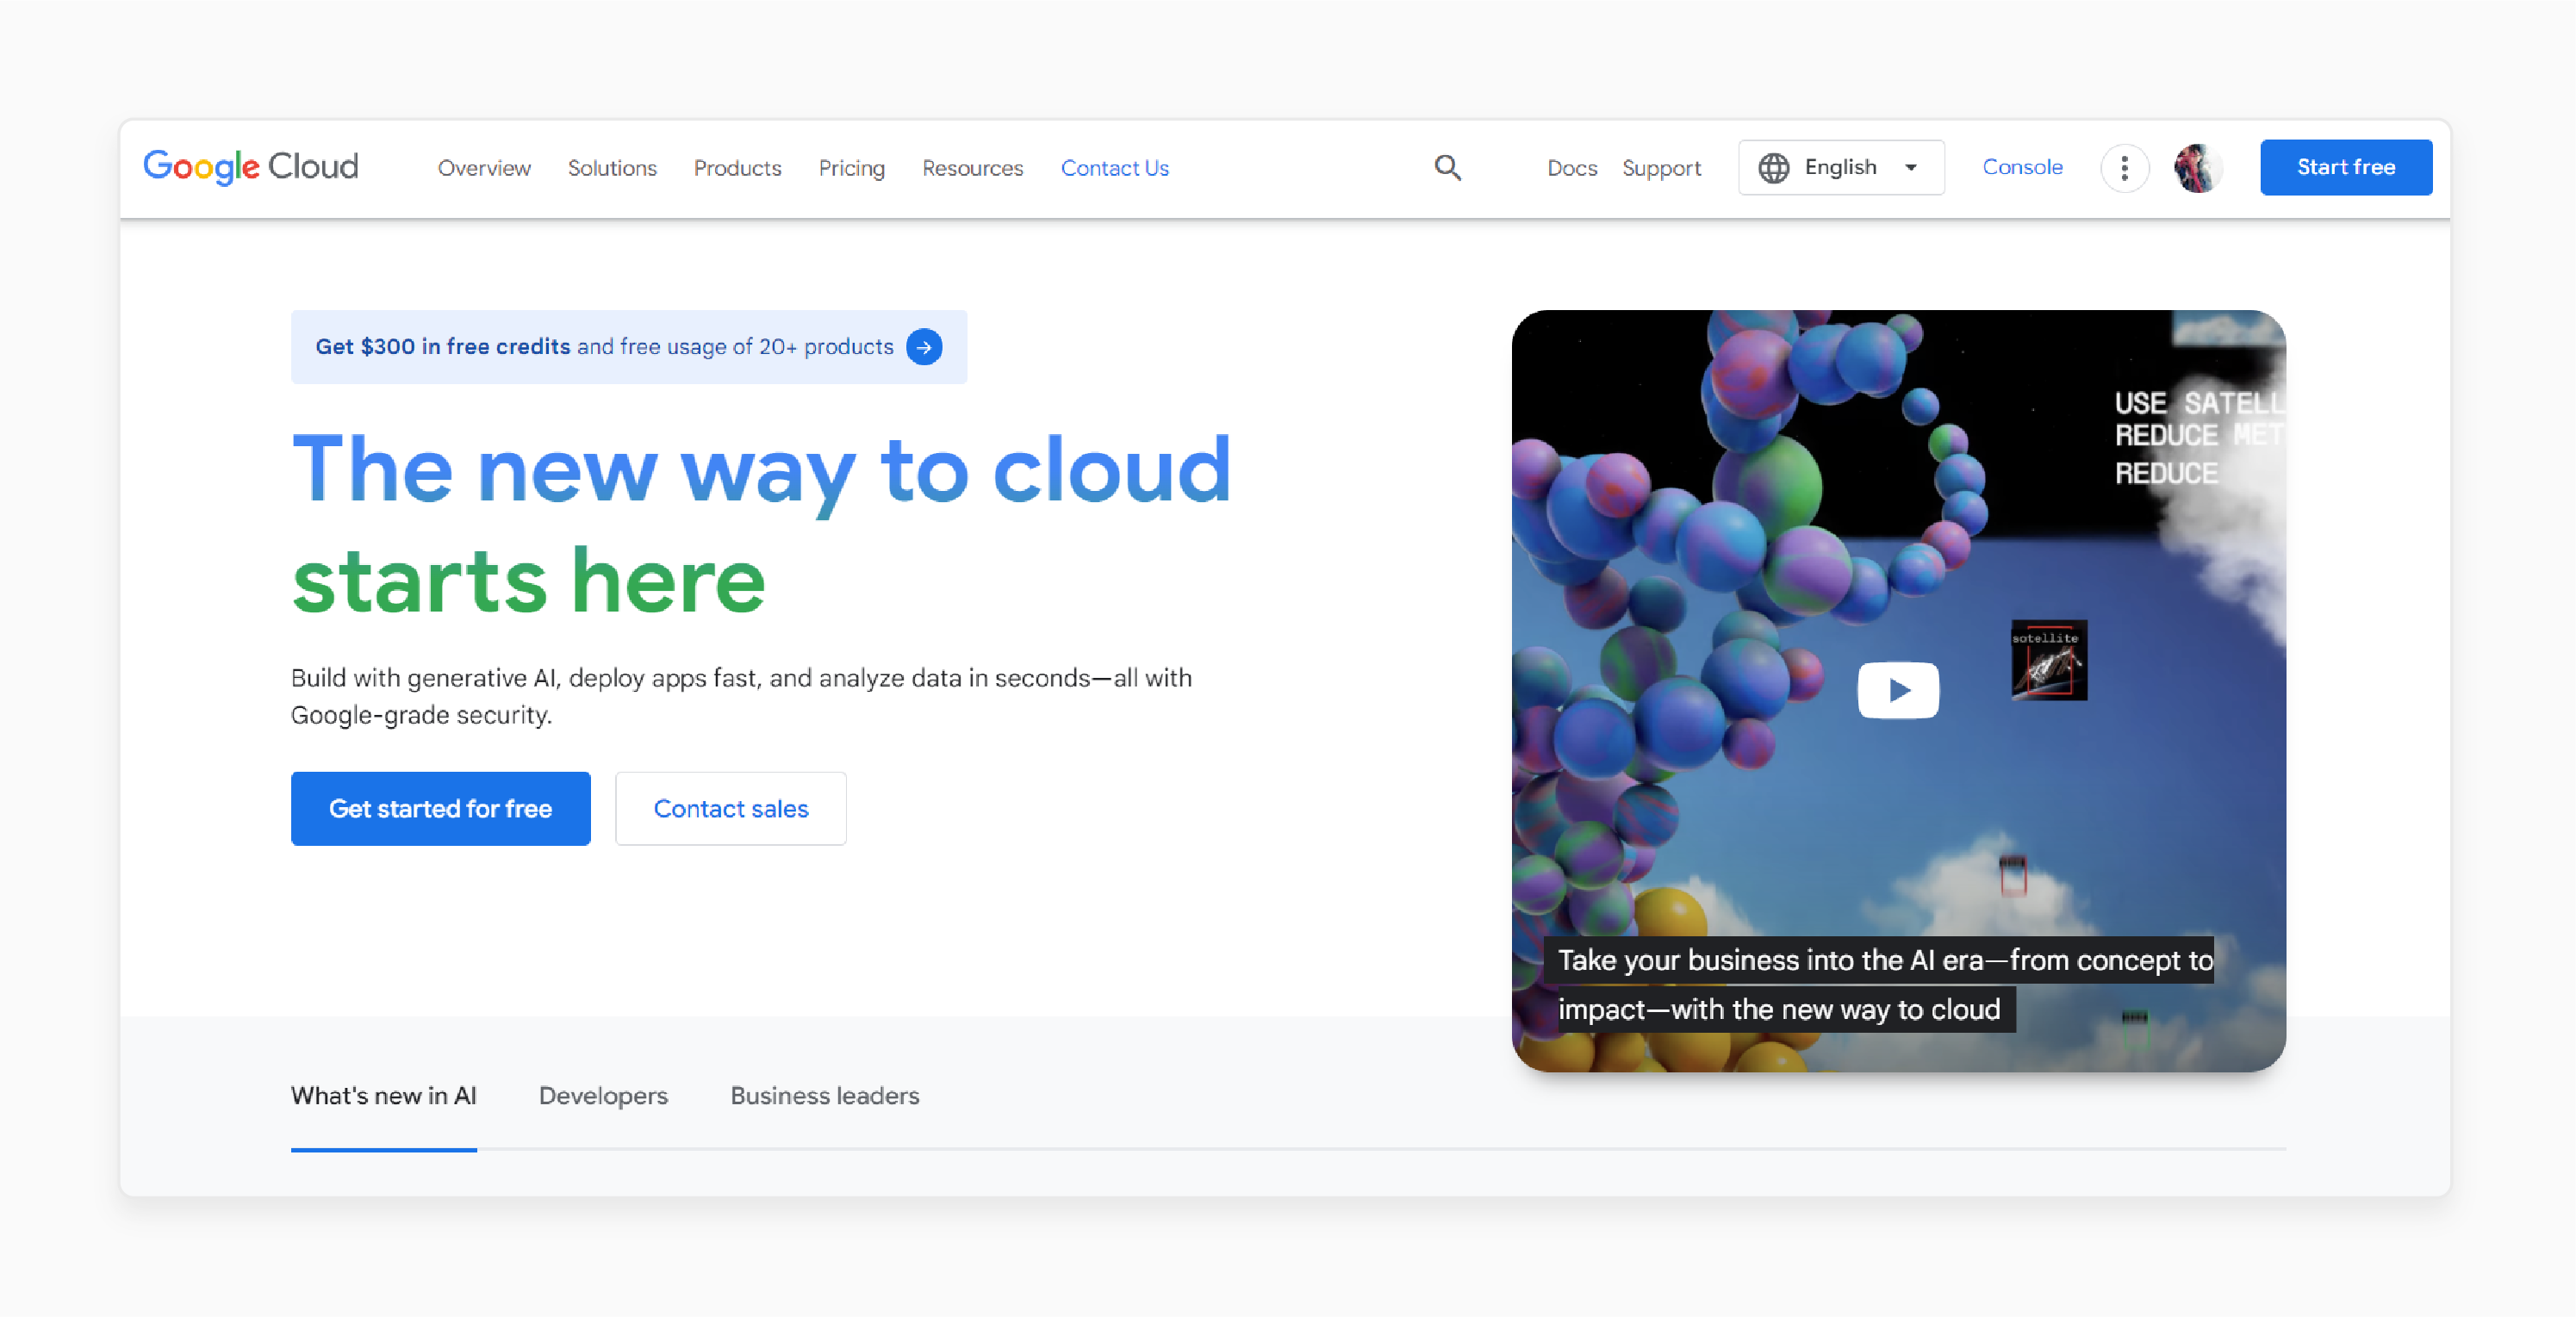Image resolution: width=2576 pixels, height=1317 pixels.
Task: Open the Solutions menu
Action: (x=612, y=168)
